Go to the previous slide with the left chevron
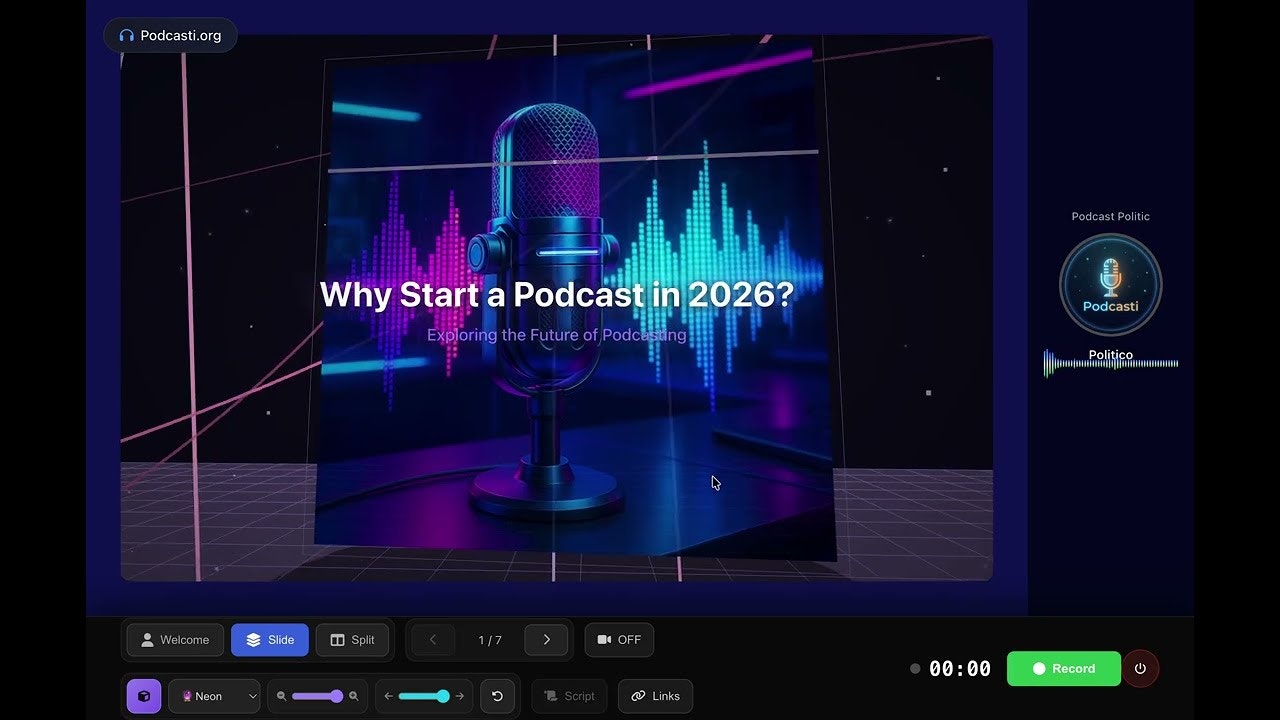This screenshot has width=1280, height=720. pyautogui.click(x=432, y=640)
